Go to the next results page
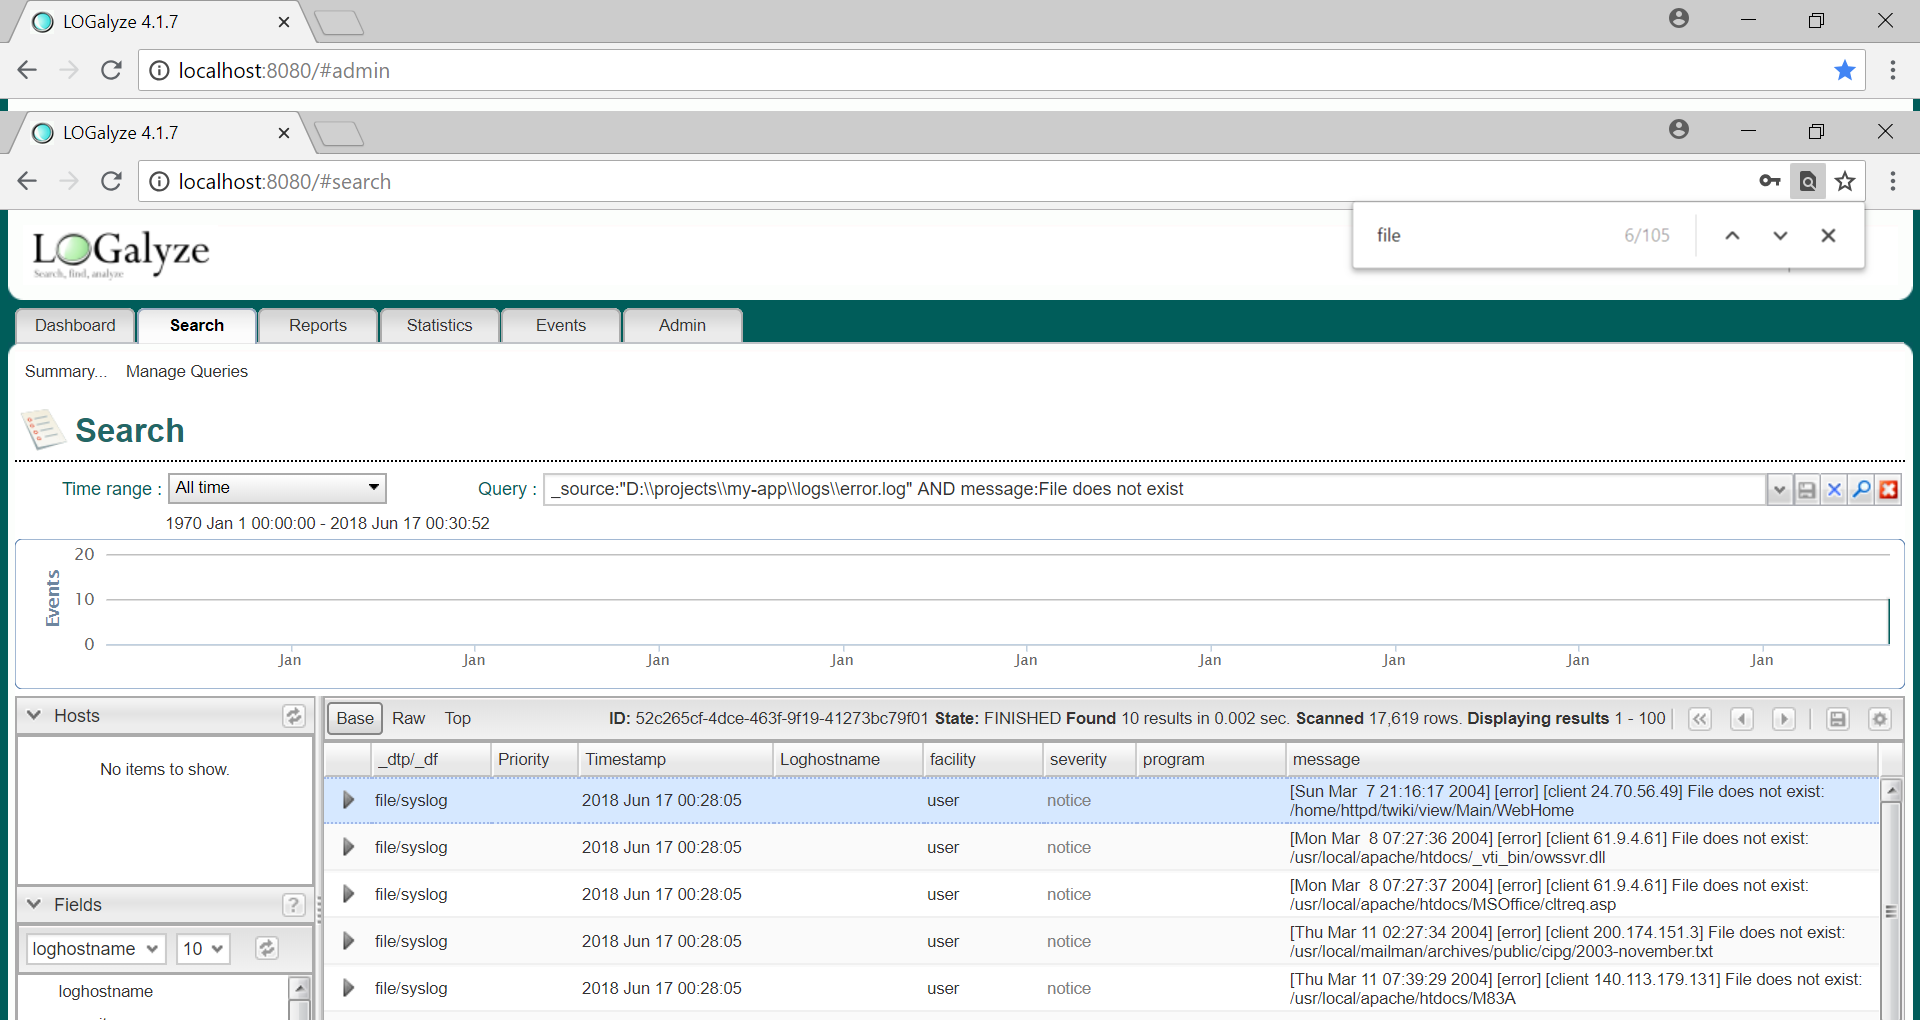1920x1020 pixels. [x=1784, y=719]
